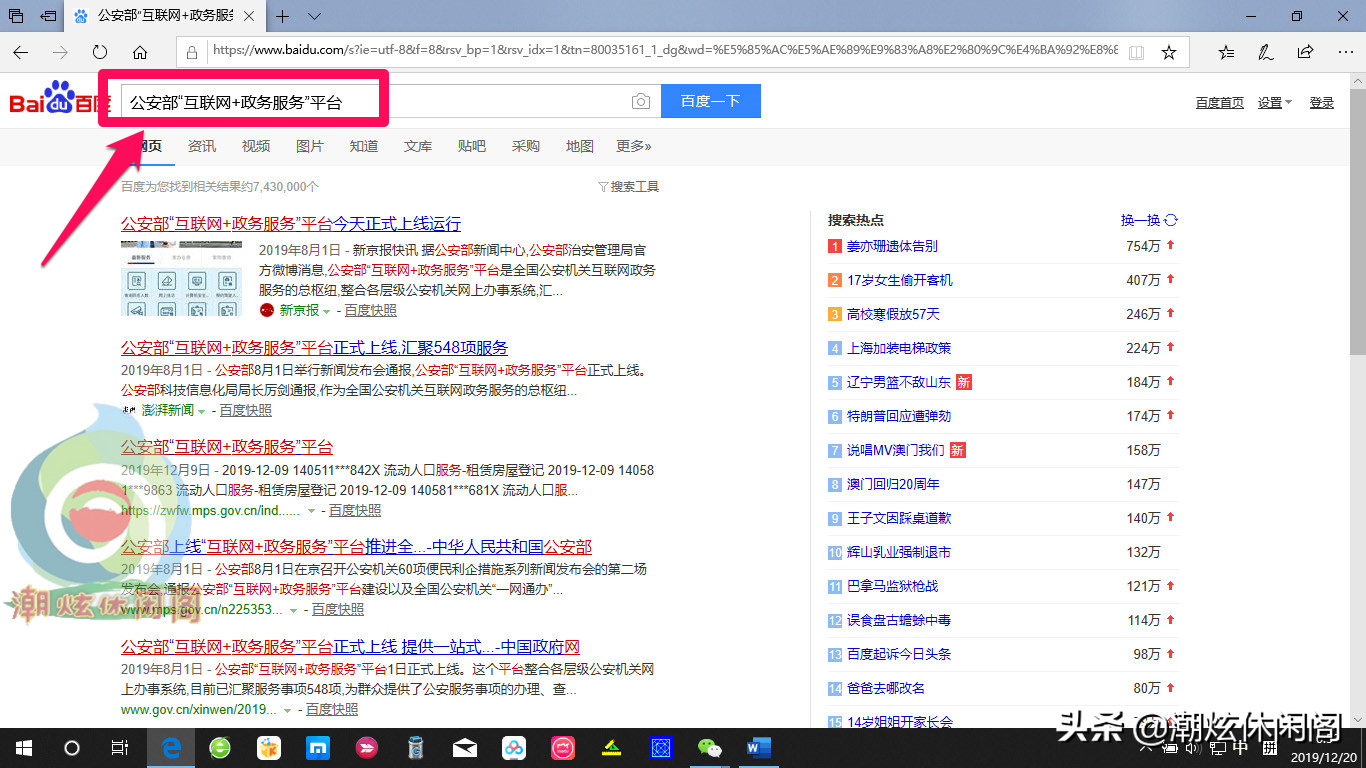1366x768 pixels.
Task: Open hot search 特朗普回应遭弹劾
Action: (899, 416)
